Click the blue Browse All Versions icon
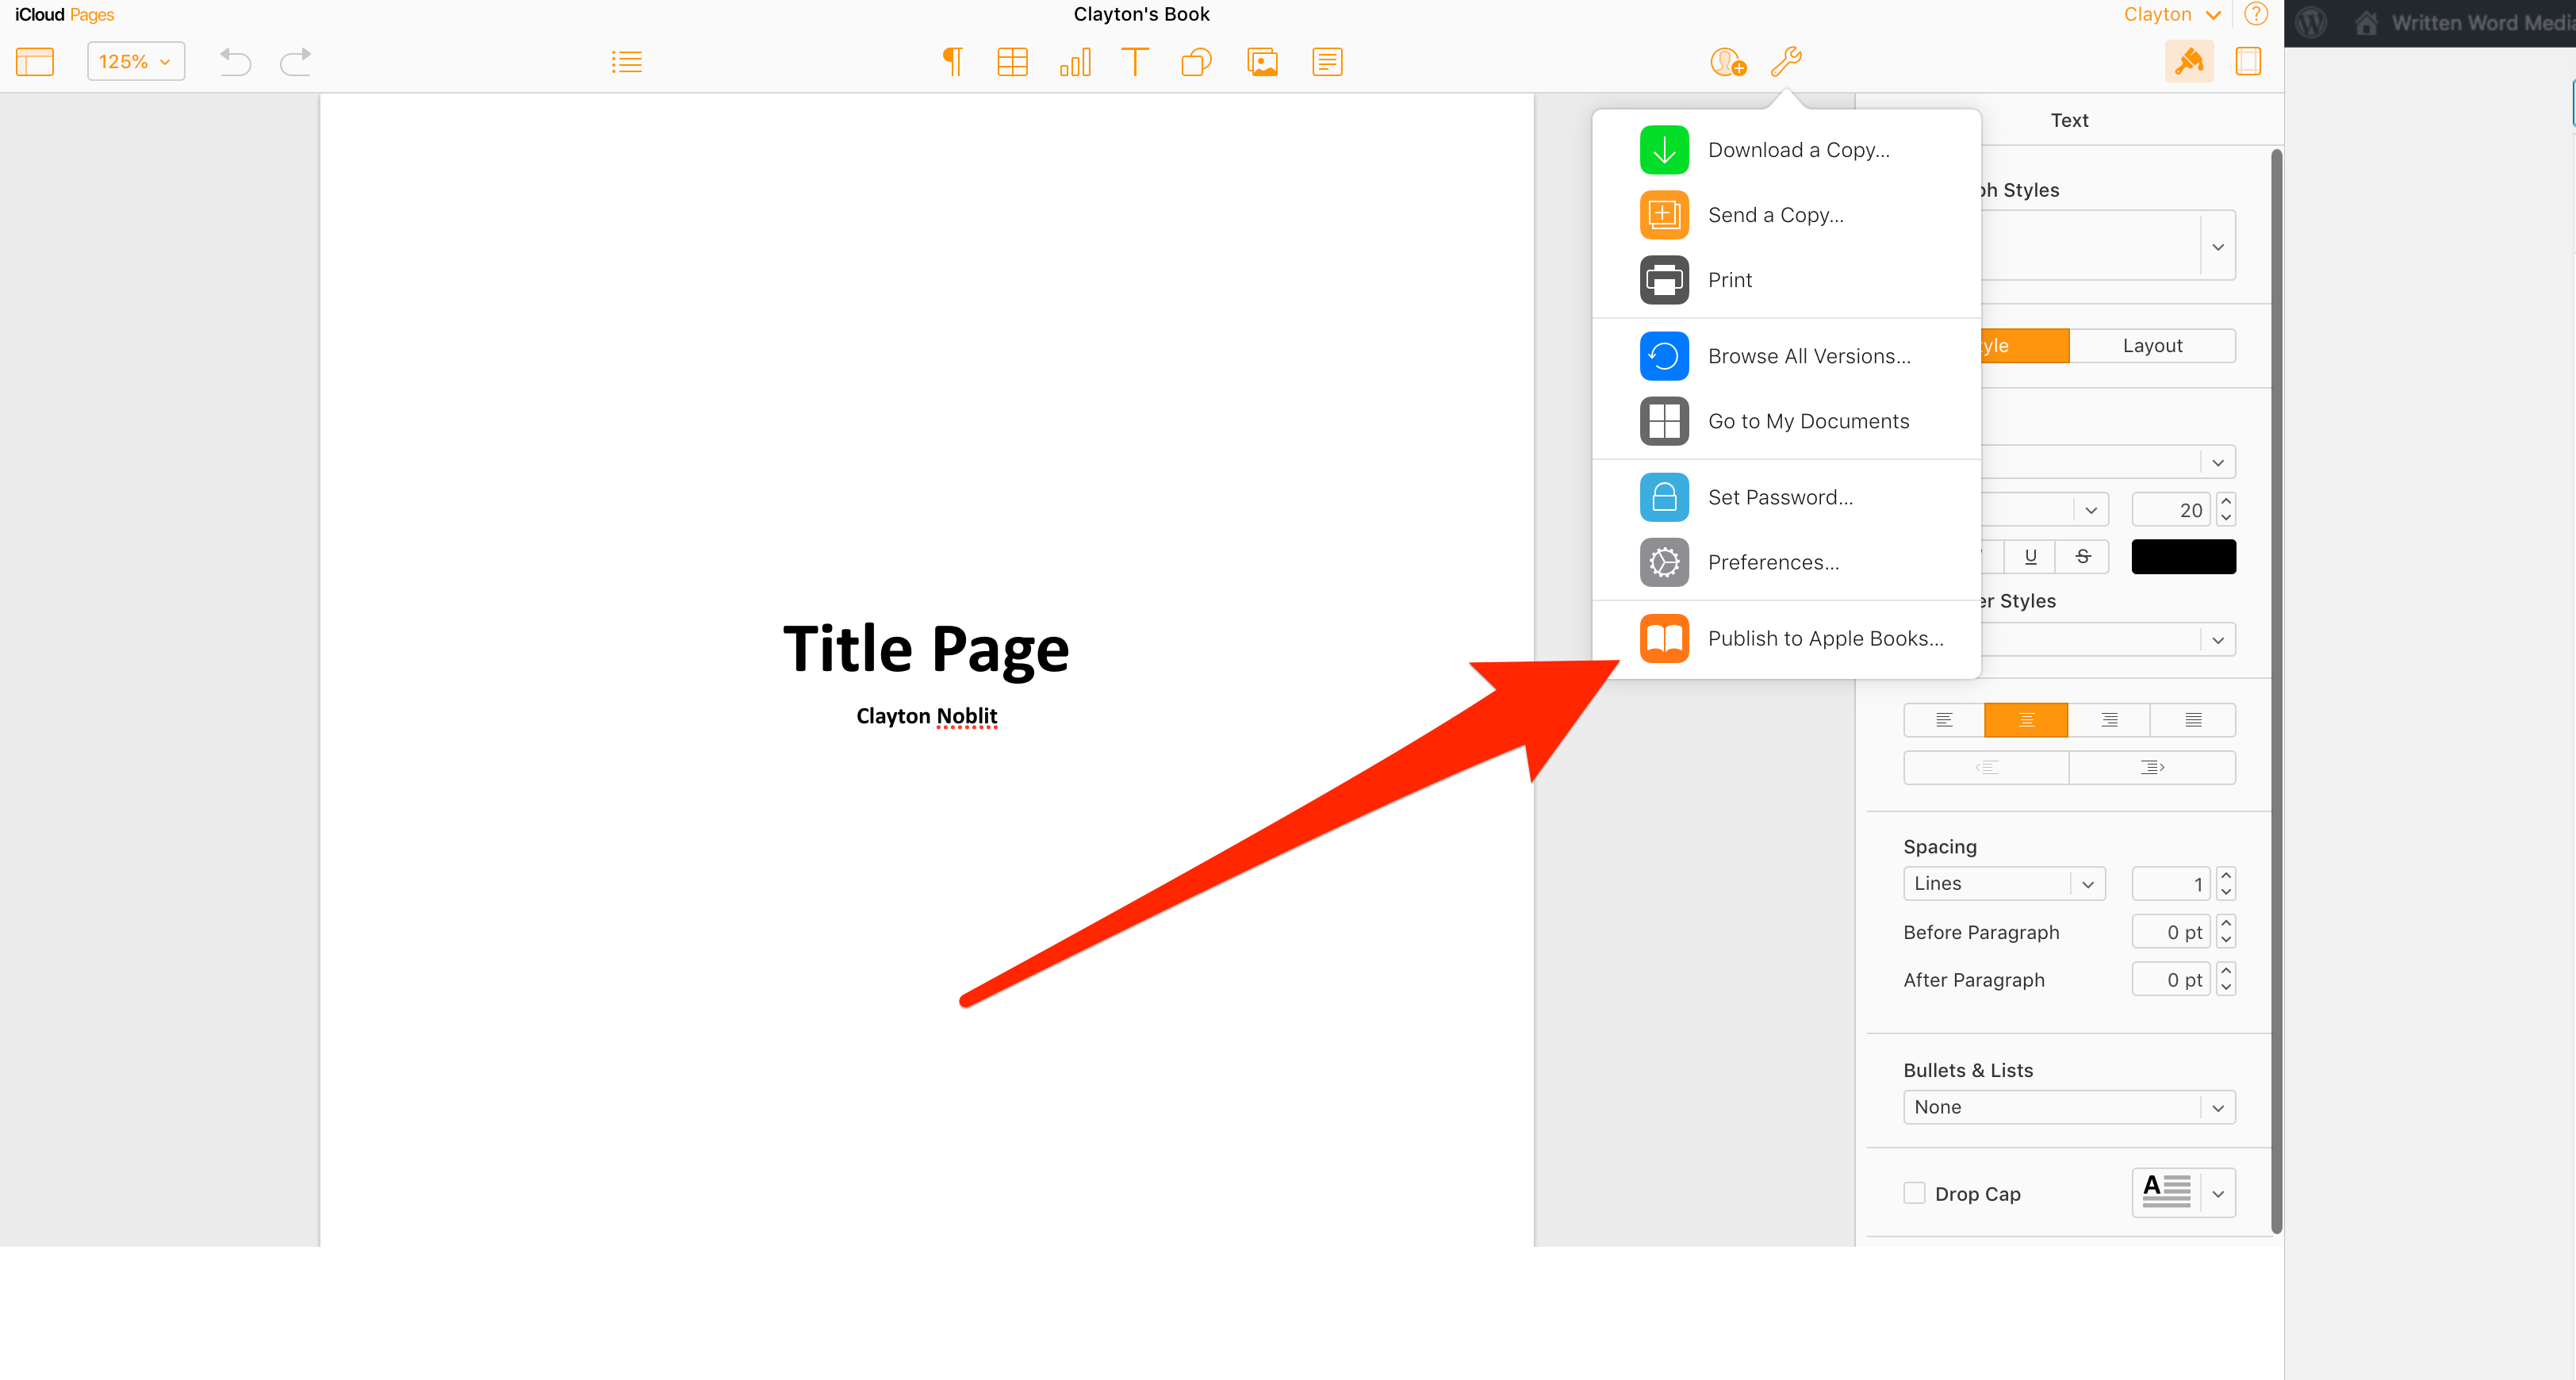The height and width of the screenshot is (1380, 2576). pos(1664,356)
